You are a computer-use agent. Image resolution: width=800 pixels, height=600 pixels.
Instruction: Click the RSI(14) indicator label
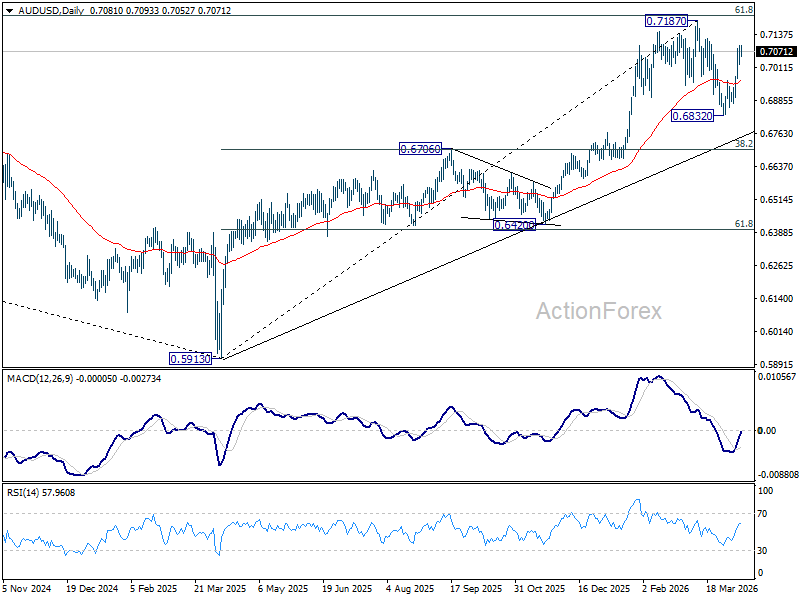[22, 493]
